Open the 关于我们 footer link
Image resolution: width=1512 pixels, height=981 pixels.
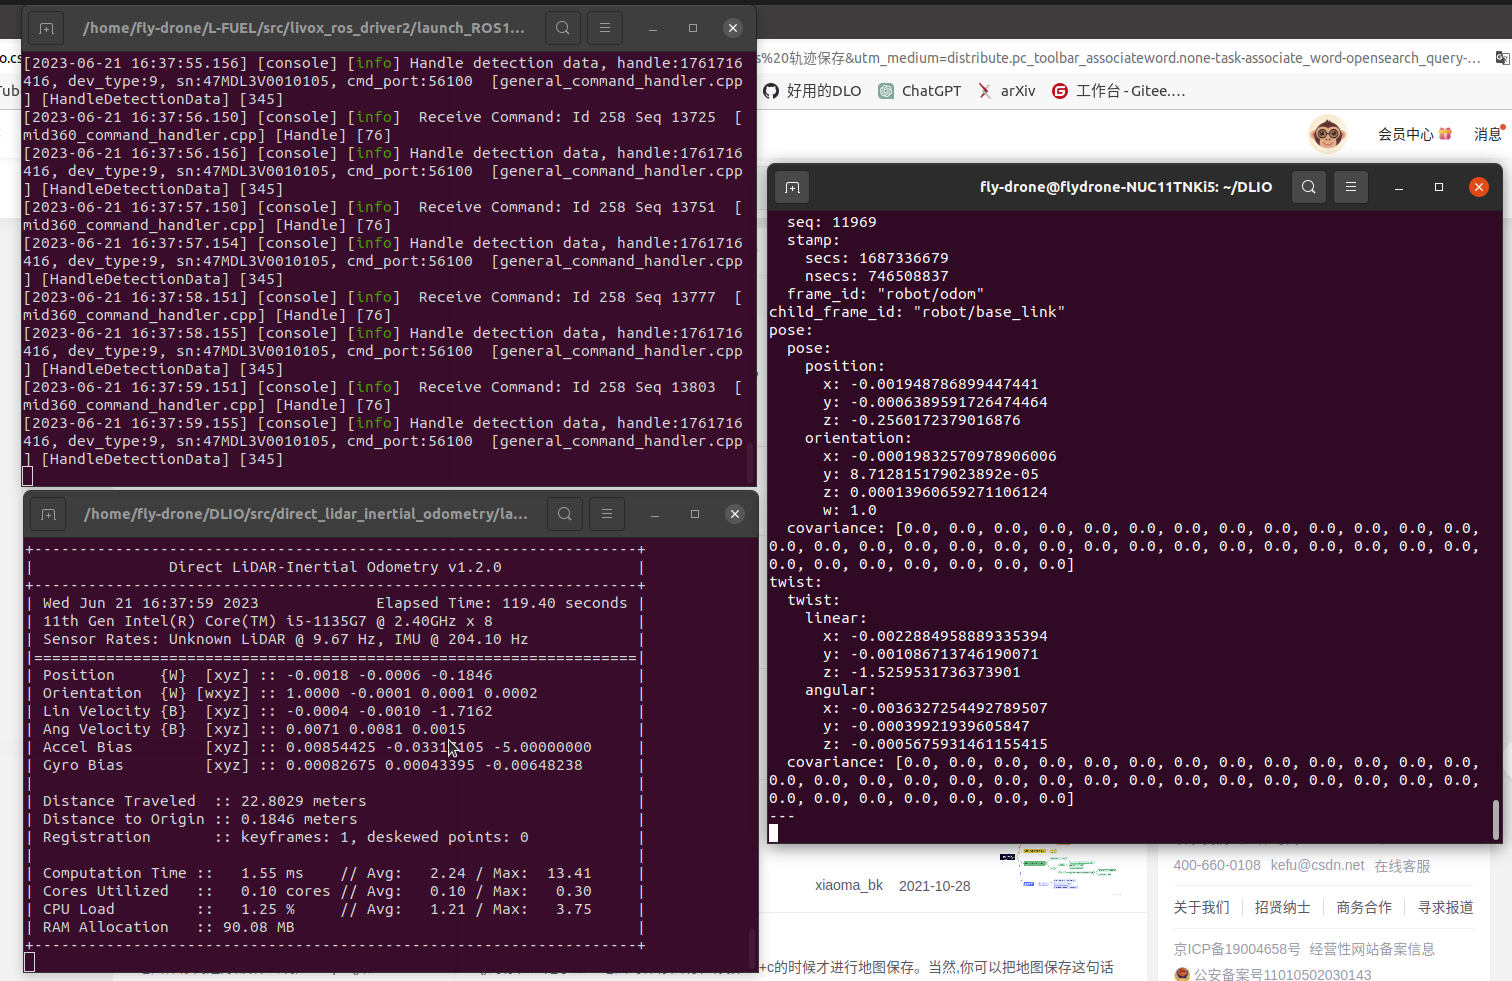pos(1201,907)
